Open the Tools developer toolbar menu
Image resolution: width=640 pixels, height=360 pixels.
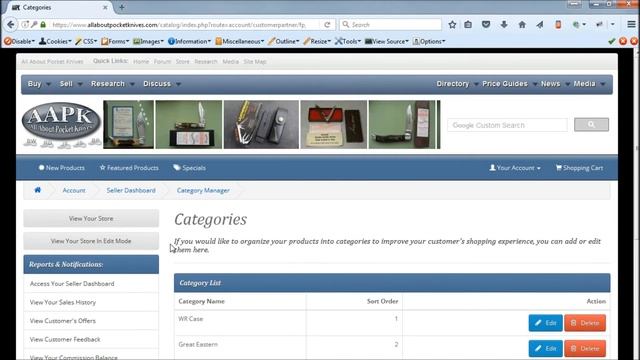[x=348, y=41]
